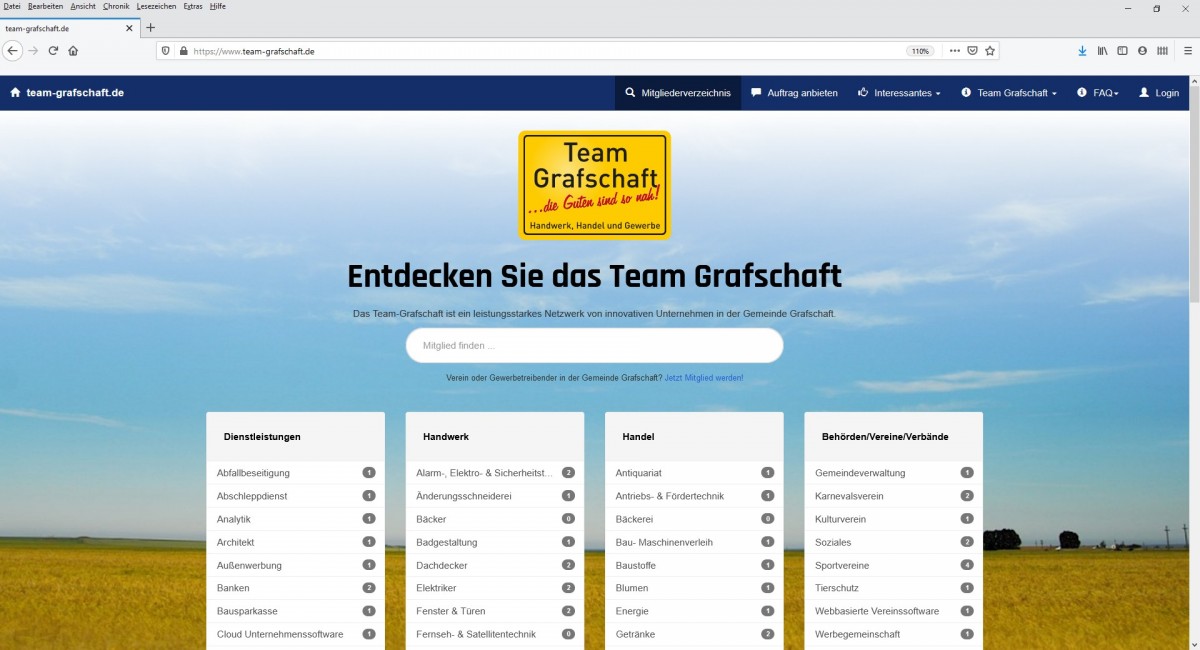This screenshot has height=650, width=1200.
Task: Open the Chronik menu
Action: pos(116,6)
